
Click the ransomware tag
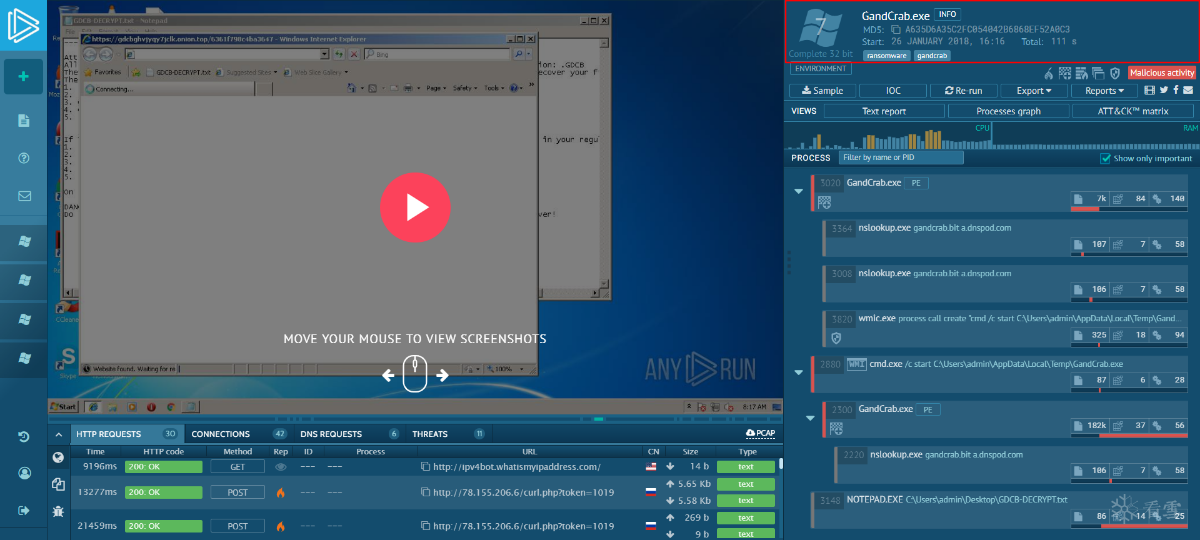886,56
